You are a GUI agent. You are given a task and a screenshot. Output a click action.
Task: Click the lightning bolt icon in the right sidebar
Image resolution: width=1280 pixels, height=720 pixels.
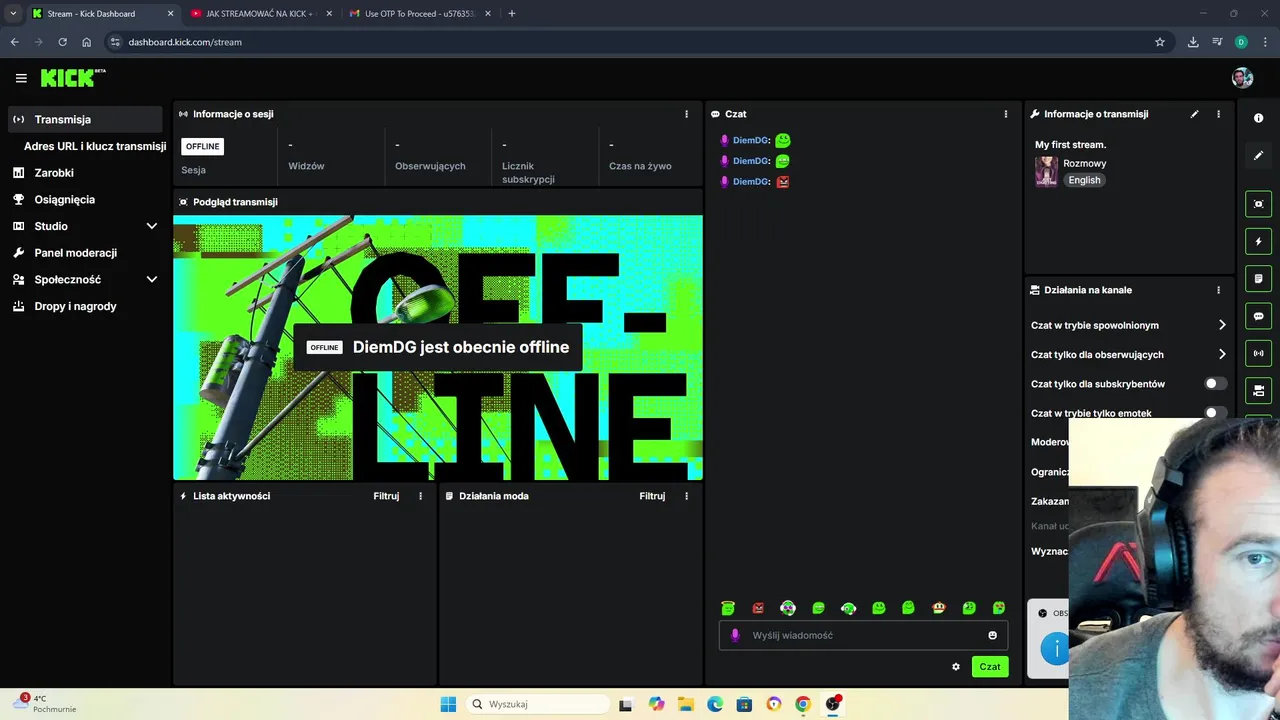[1258, 241]
